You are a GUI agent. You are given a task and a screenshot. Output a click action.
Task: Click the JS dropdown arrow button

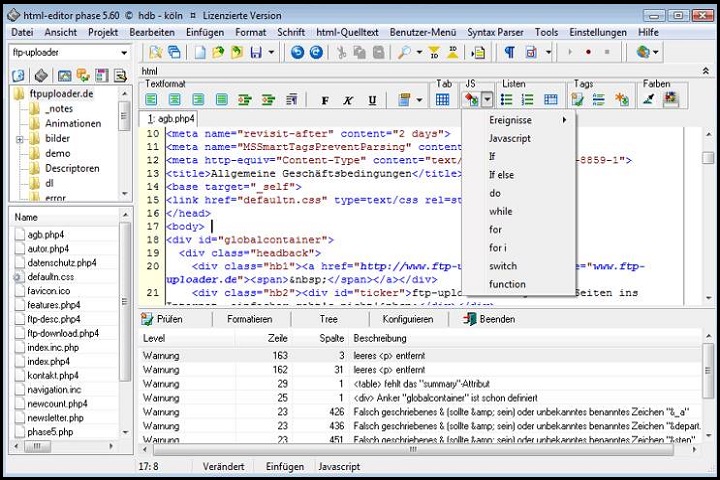(486, 100)
